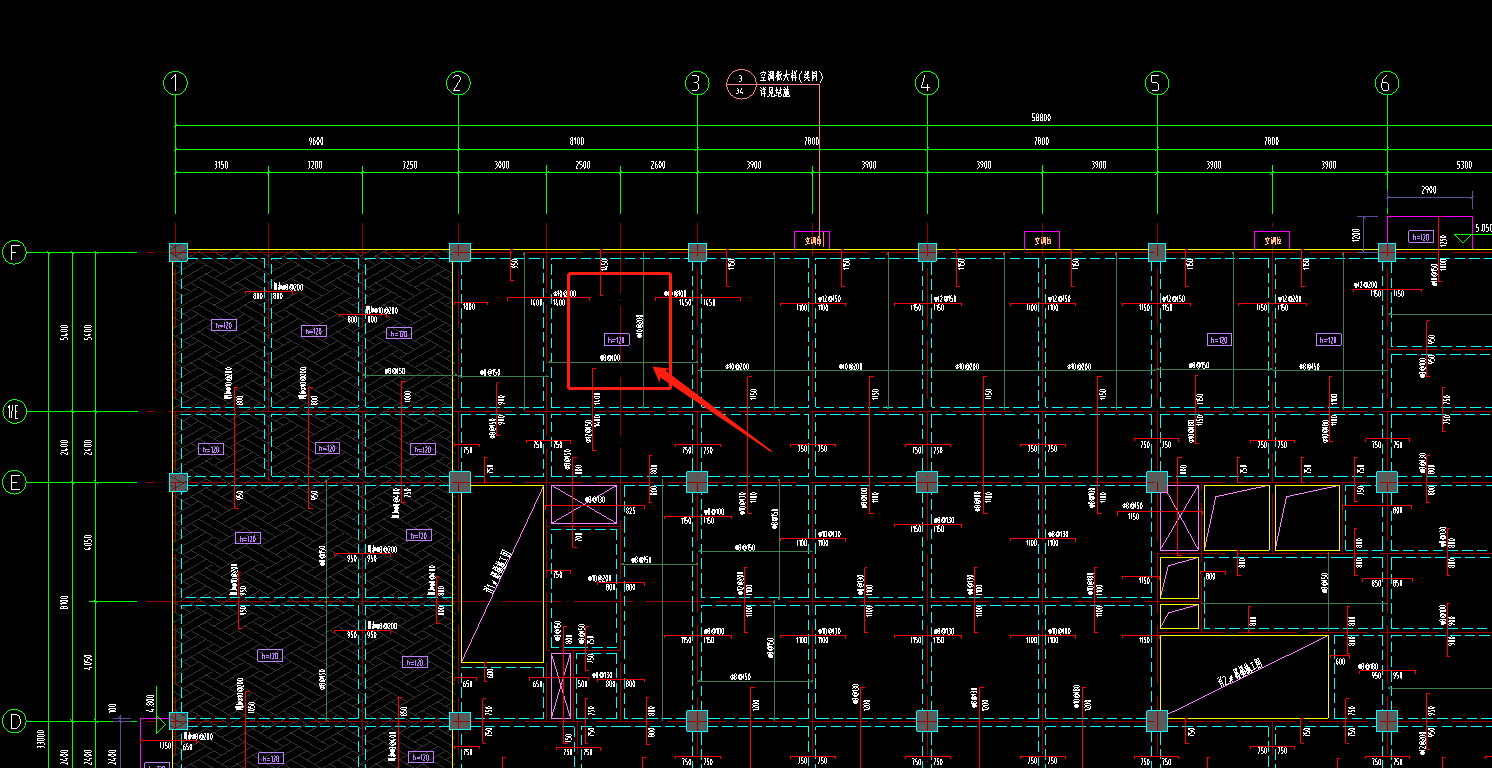The image size is (1492, 768).
Task: Pick the column at axis F and 1
Action: point(178,252)
